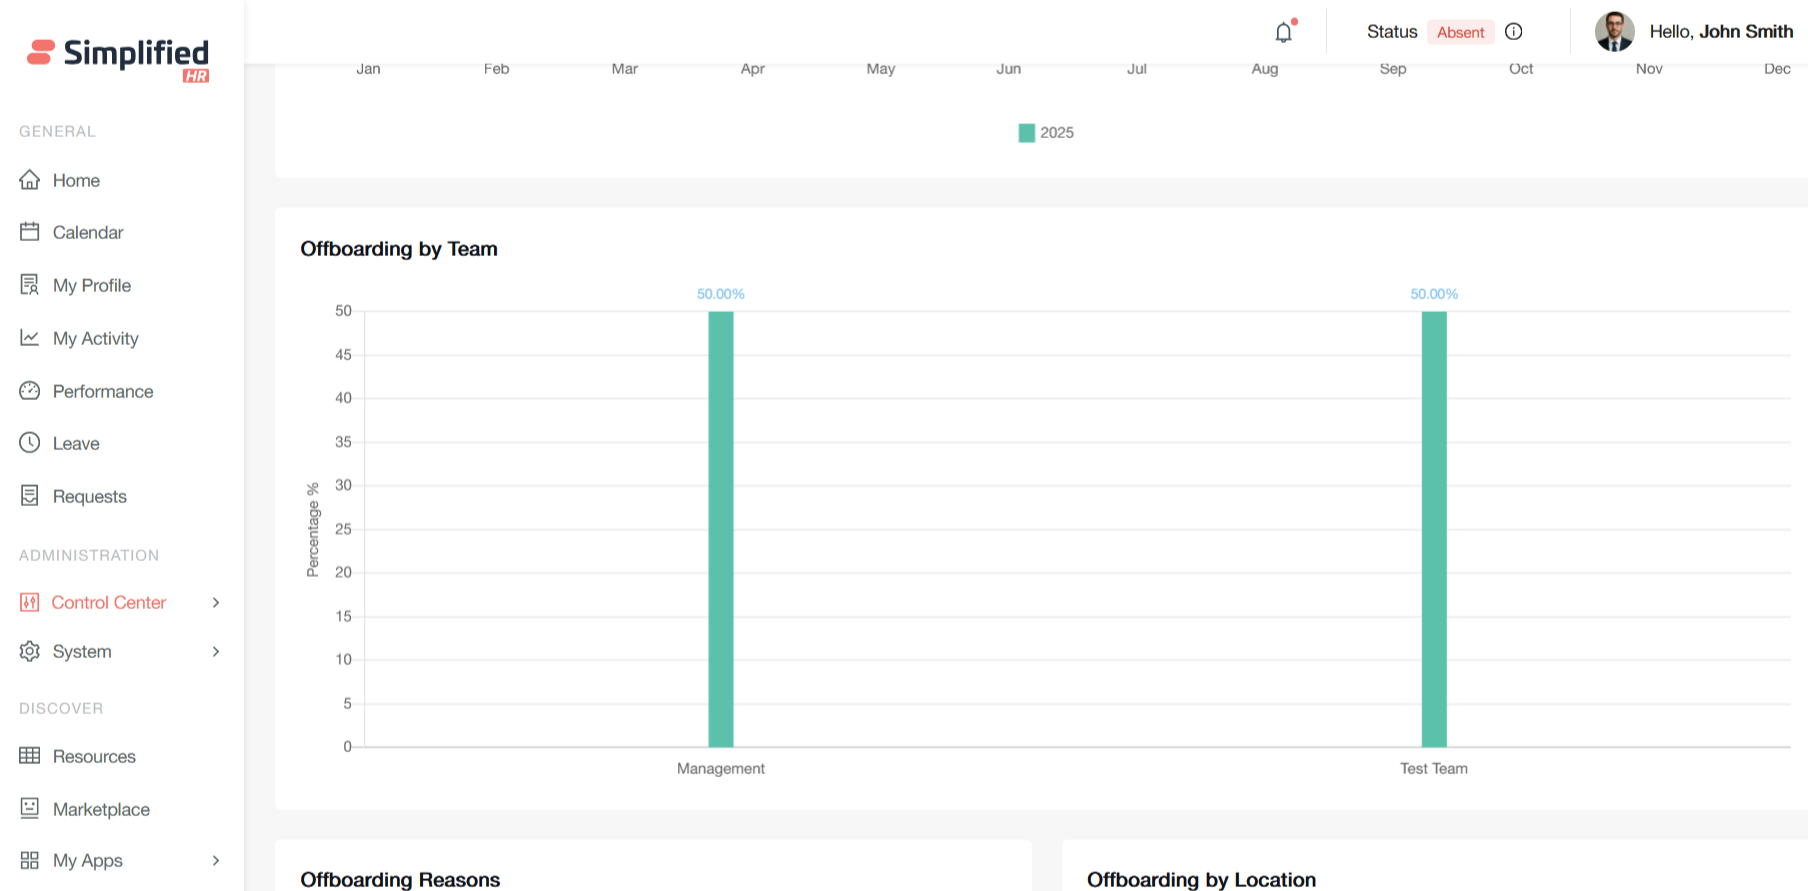
Task: Go to Marketplace in the sidebar
Action: click(x=100, y=809)
